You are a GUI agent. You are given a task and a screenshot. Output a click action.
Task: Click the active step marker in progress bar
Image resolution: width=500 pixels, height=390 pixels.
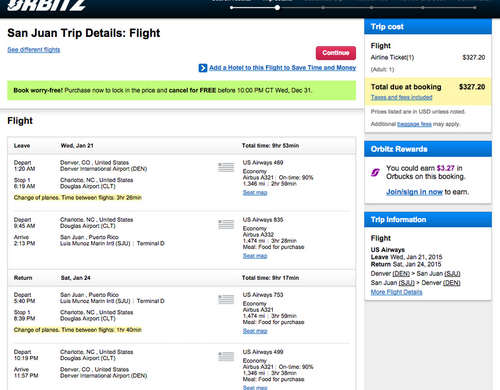click(x=277, y=8)
